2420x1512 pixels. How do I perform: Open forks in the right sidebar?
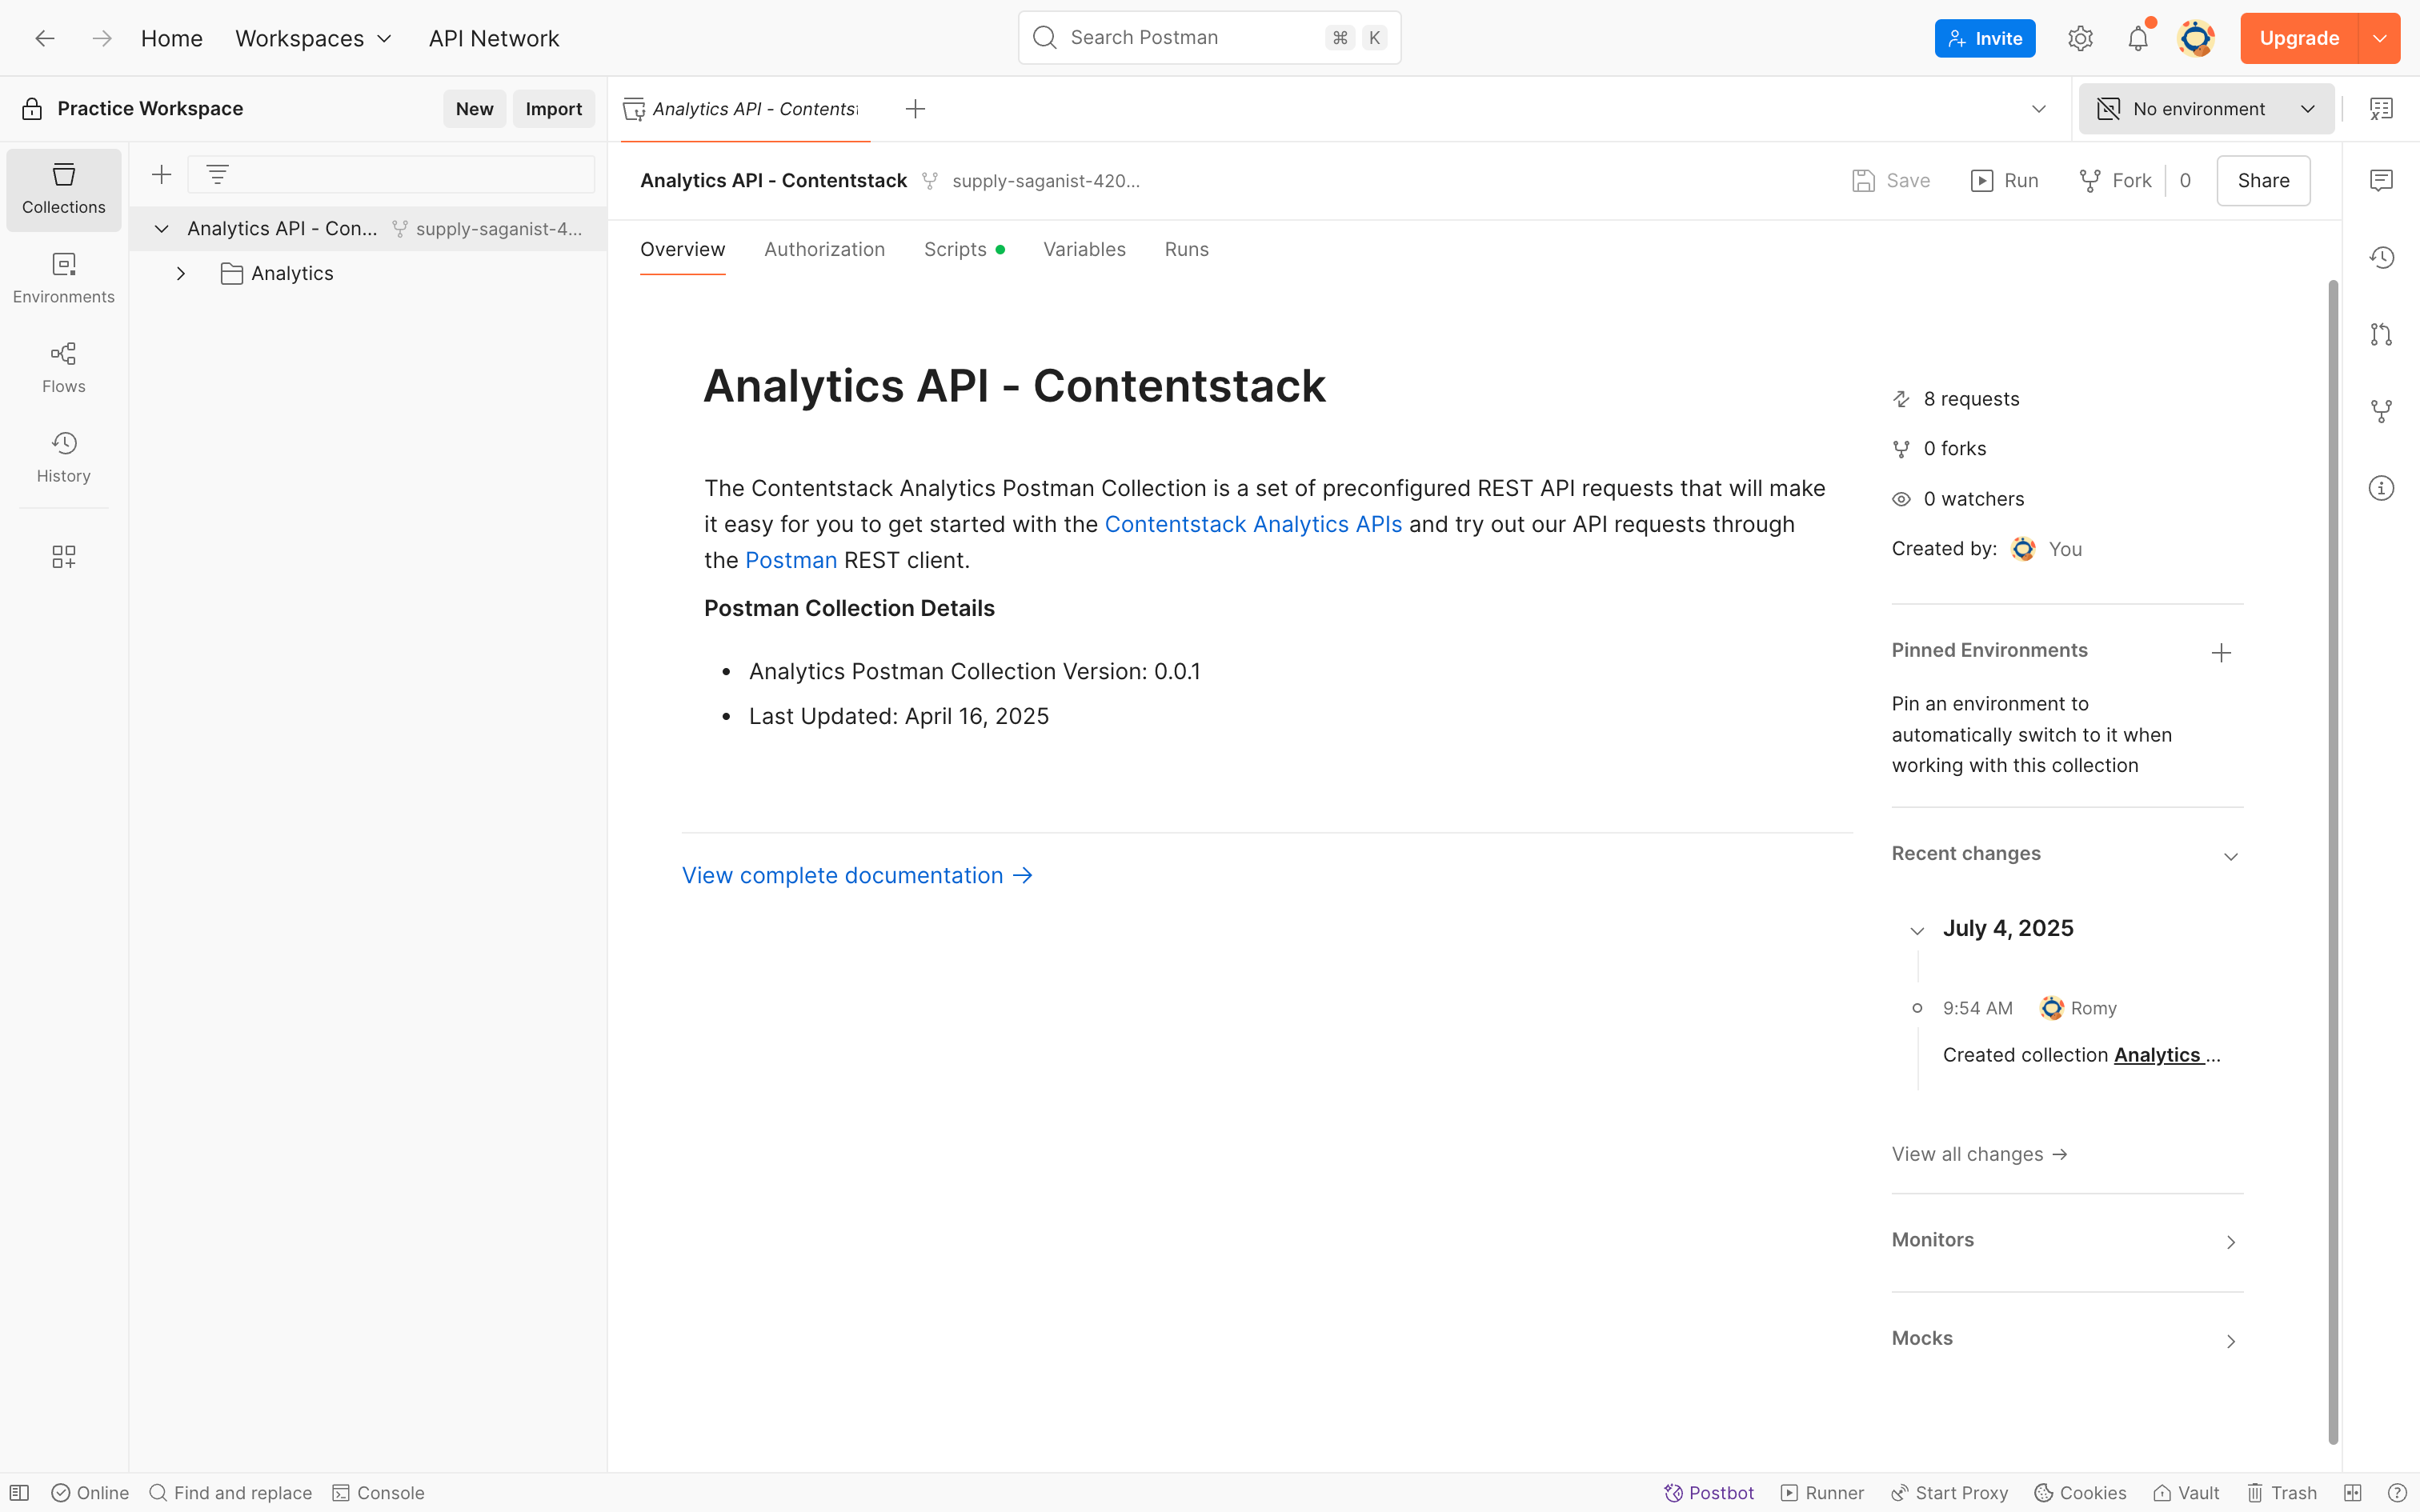pos(2381,411)
